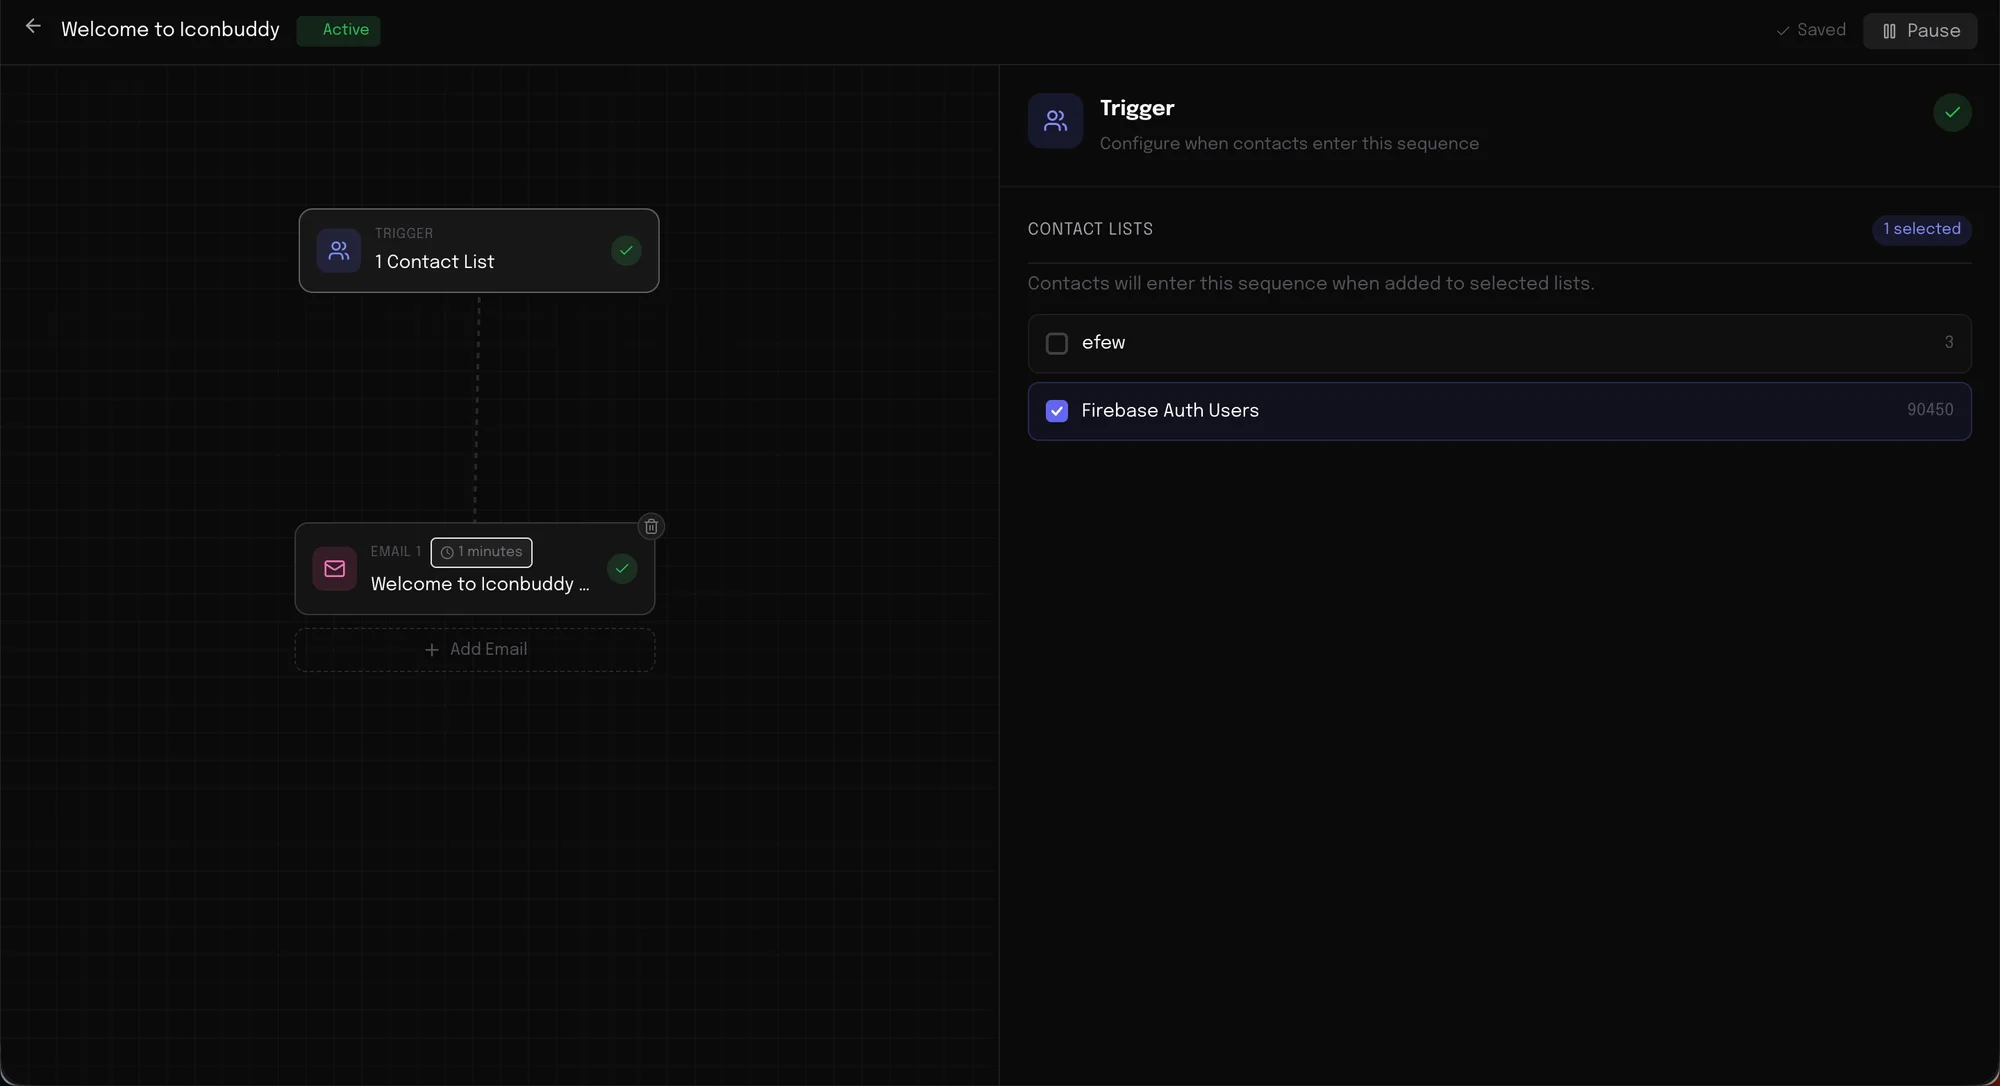2000x1086 pixels.
Task: Check the efew contact list checkbox
Action: (1057, 343)
